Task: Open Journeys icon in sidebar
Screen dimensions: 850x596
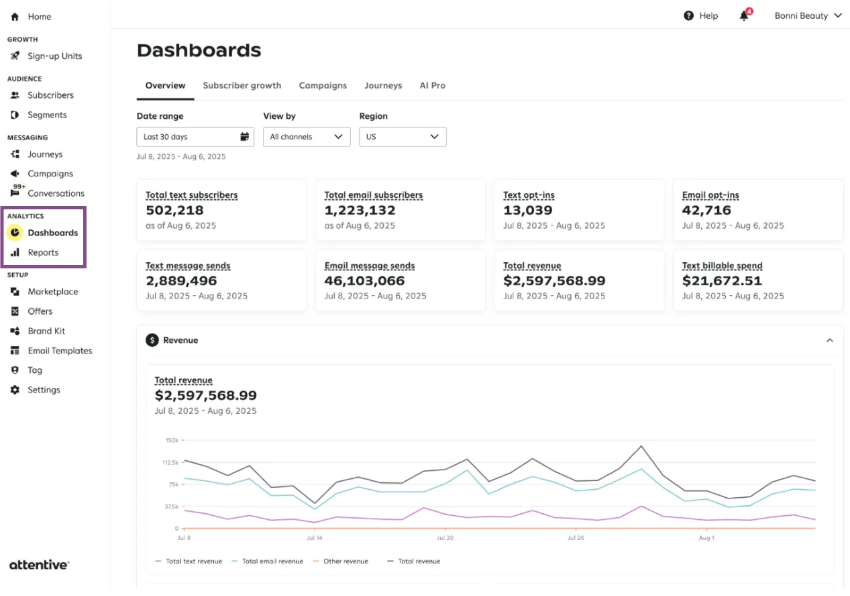Action: click(15, 154)
